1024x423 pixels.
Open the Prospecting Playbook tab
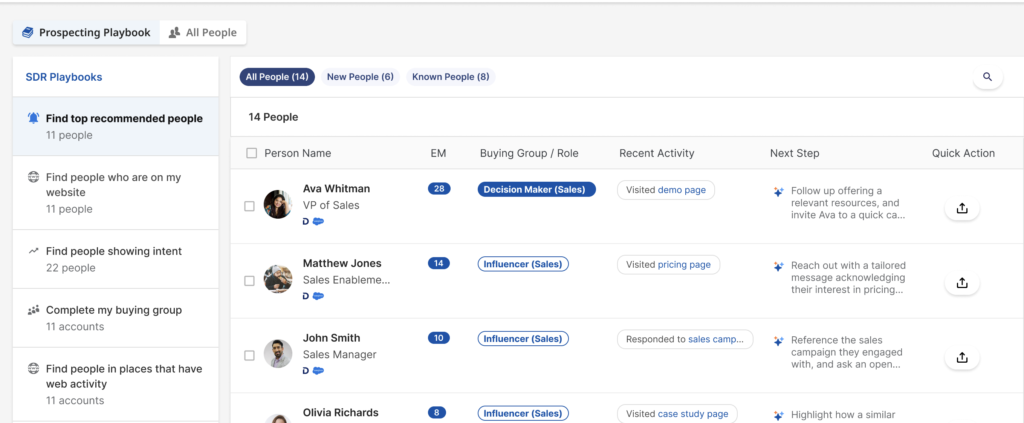[x=86, y=33]
